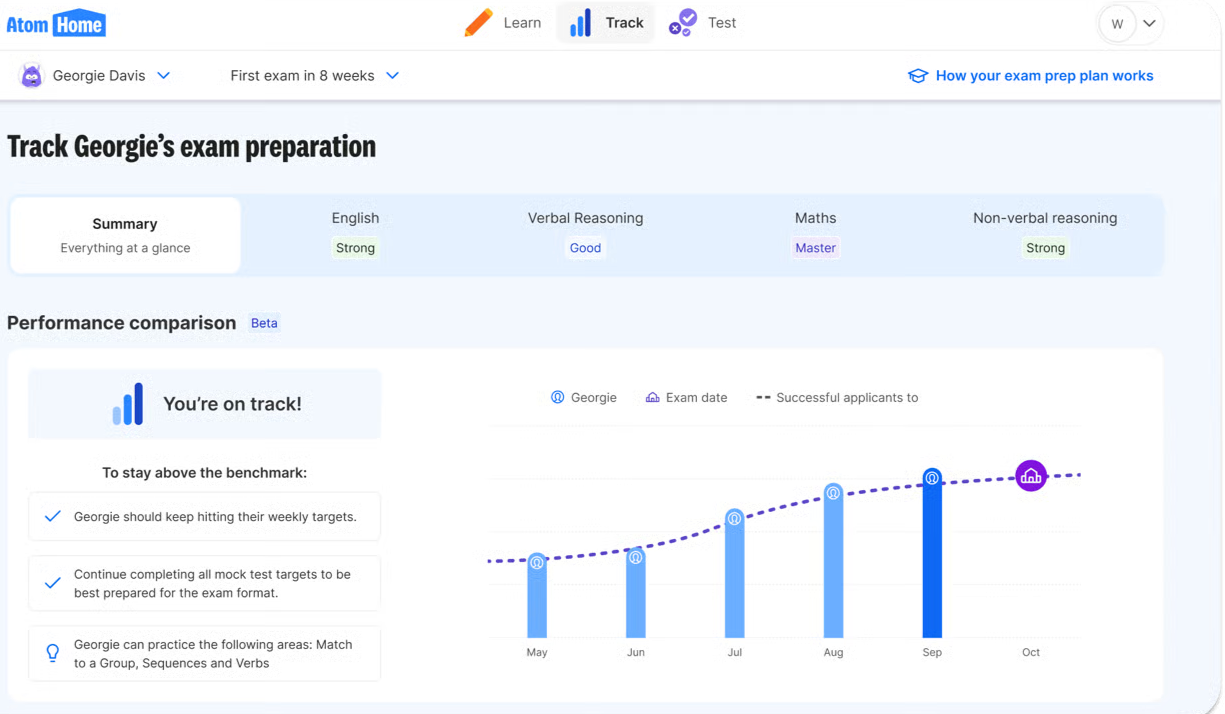Open the Test checkmark icon
Viewport: 1225px width, 714px height.
click(683, 22)
